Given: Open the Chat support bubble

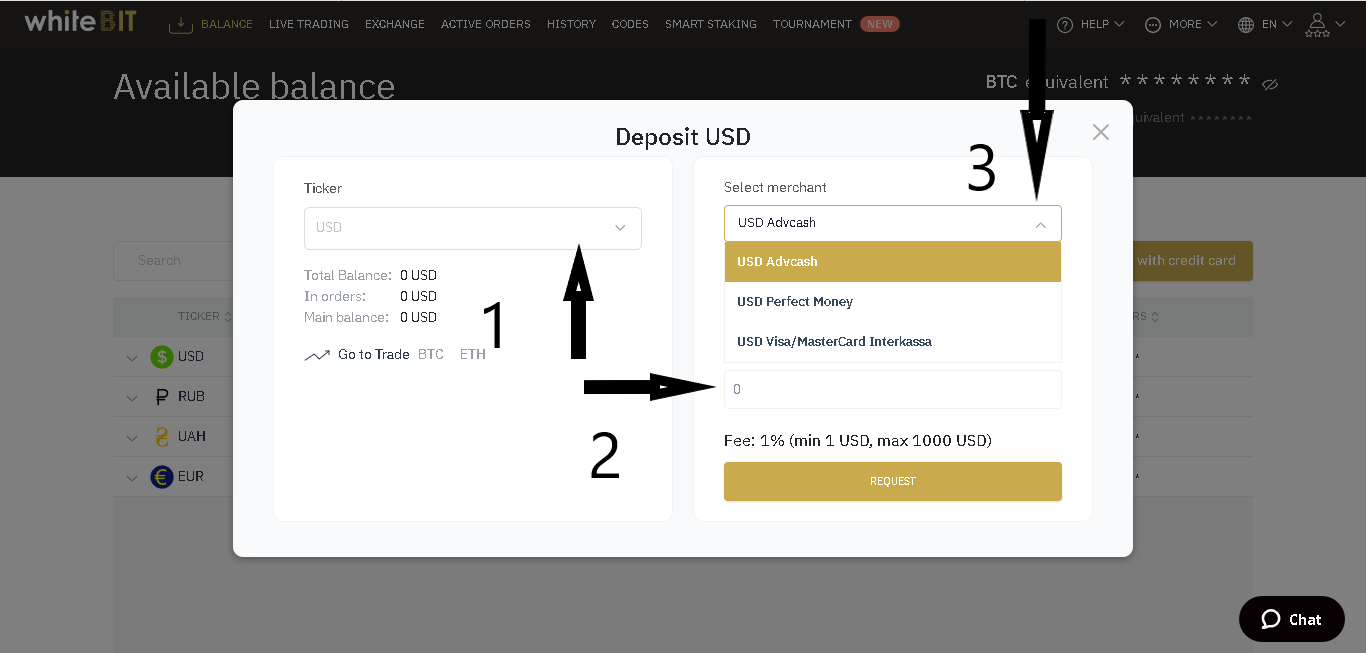Looking at the screenshot, I should pos(1290,619).
